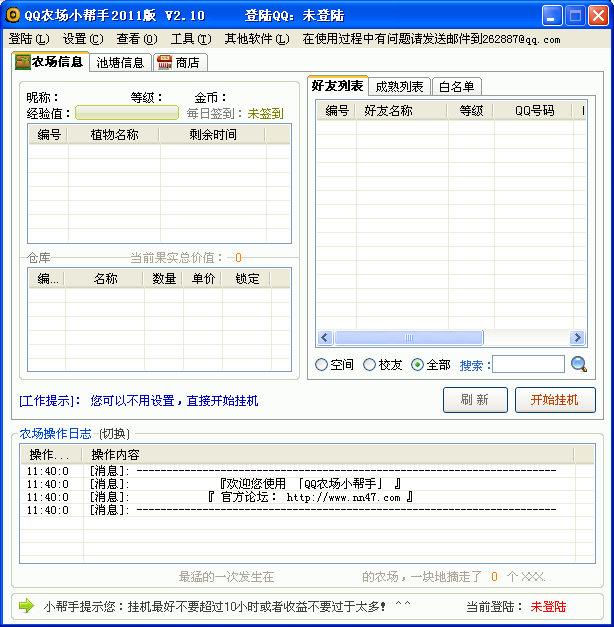Click the friend search input field
The width and height of the screenshot is (614, 627).
point(528,364)
